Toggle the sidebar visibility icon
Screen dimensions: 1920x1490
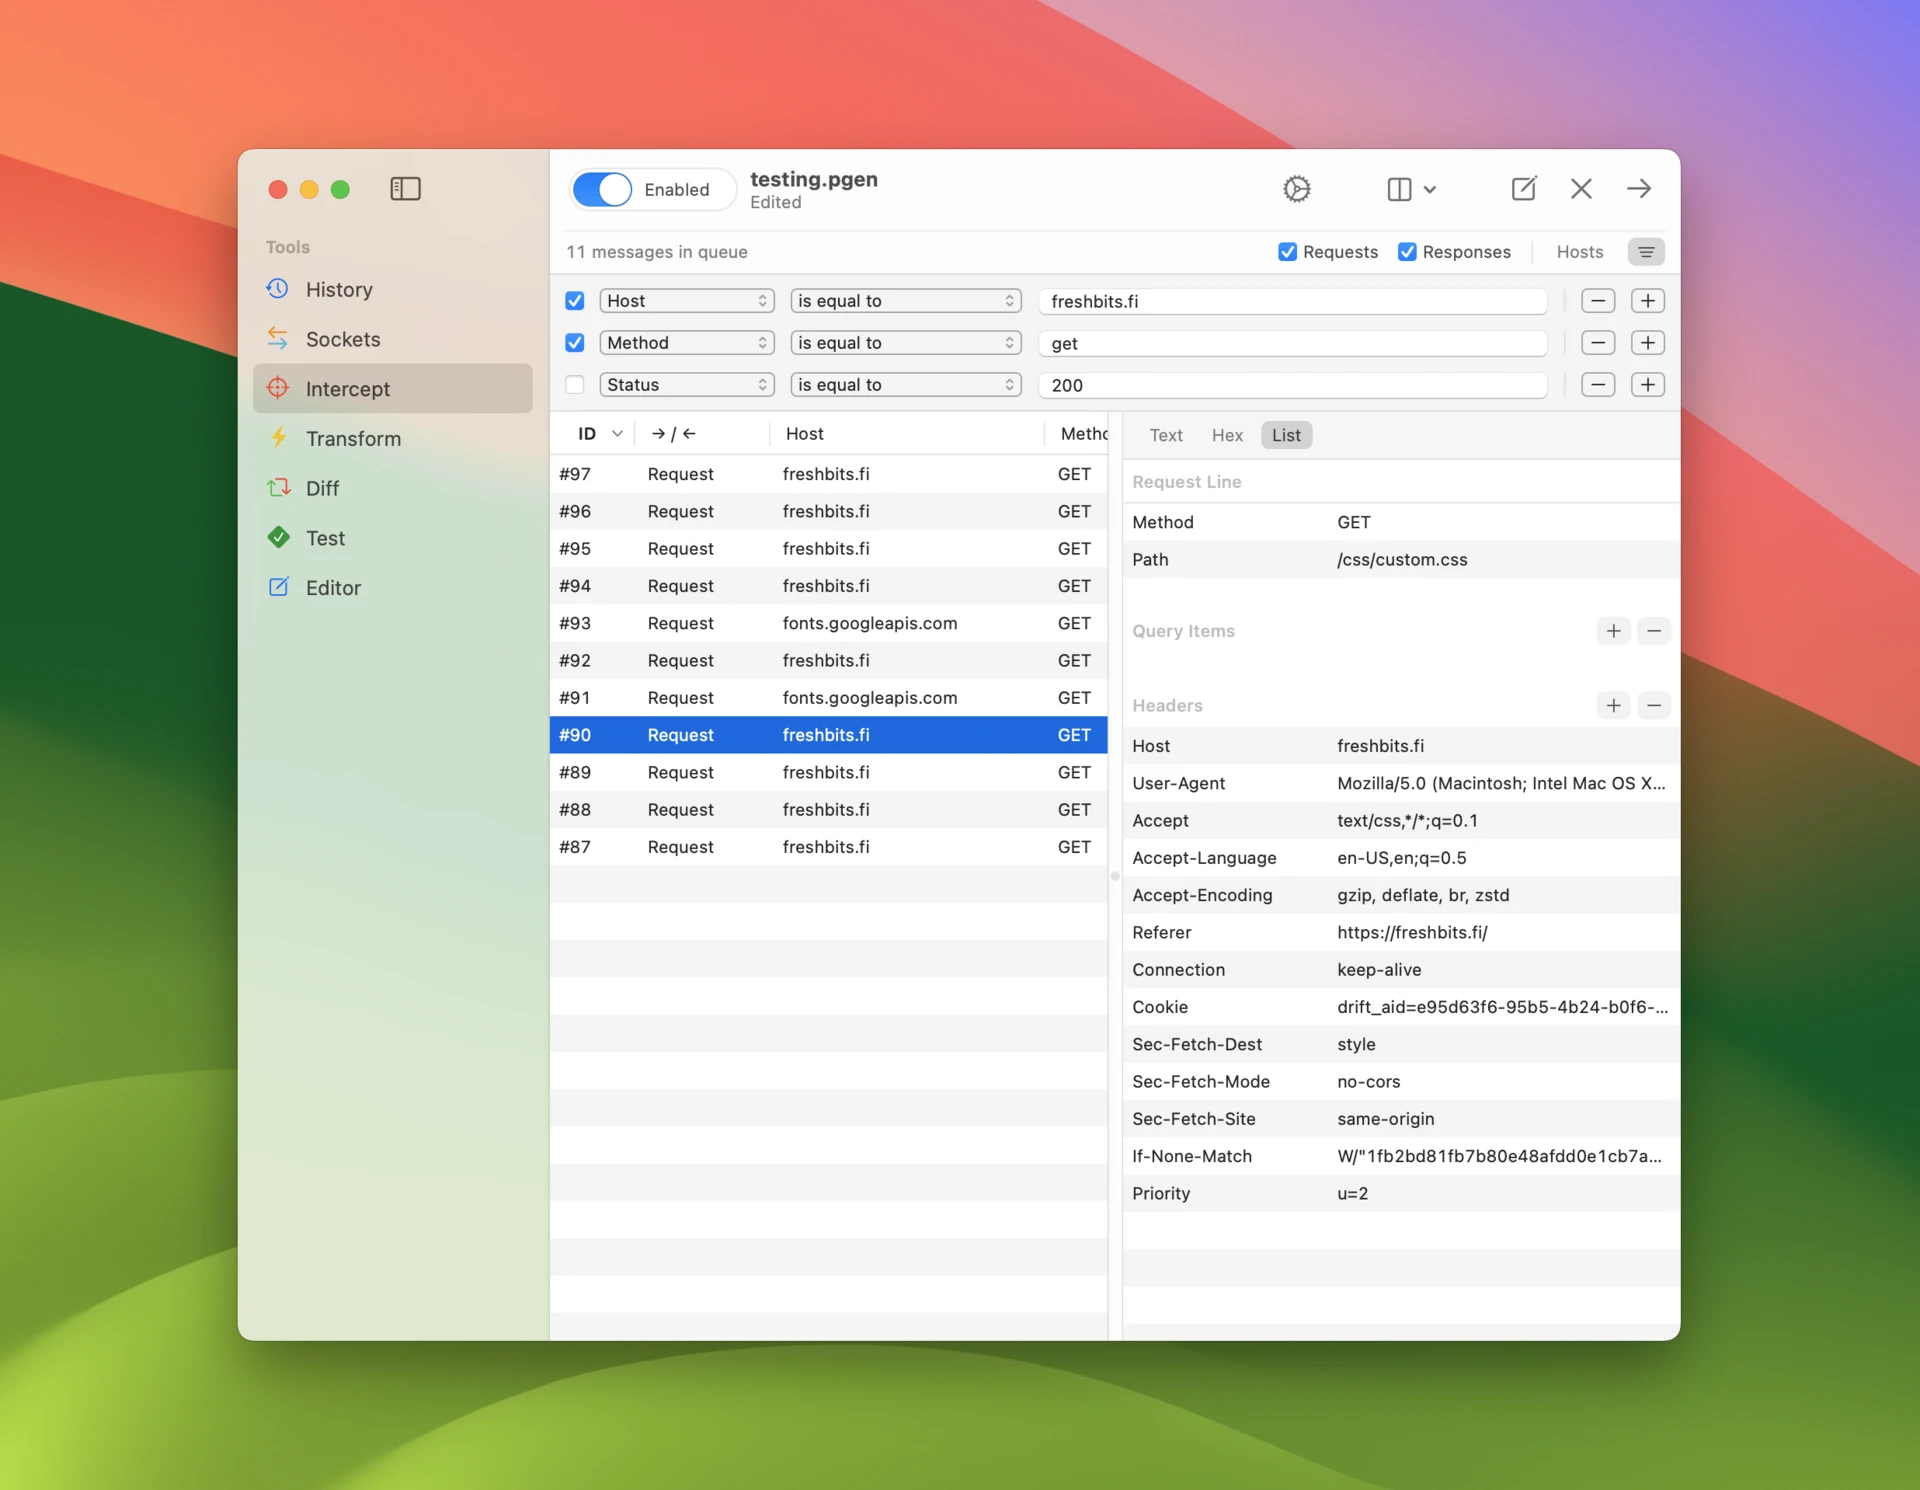pyautogui.click(x=405, y=189)
